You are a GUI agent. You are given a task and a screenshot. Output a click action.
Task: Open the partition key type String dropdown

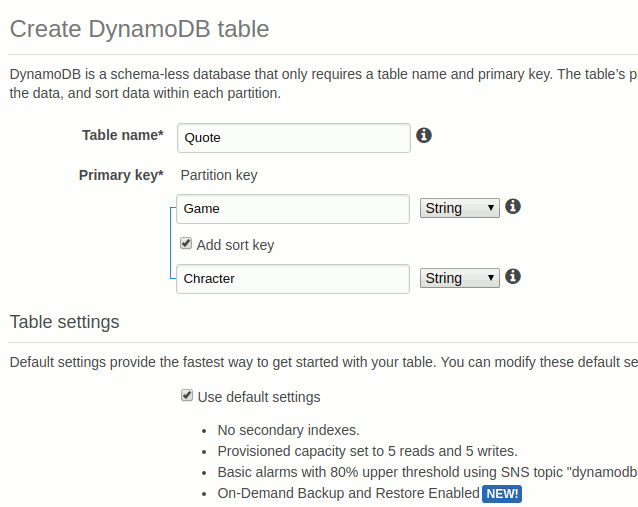coord(460,208)
